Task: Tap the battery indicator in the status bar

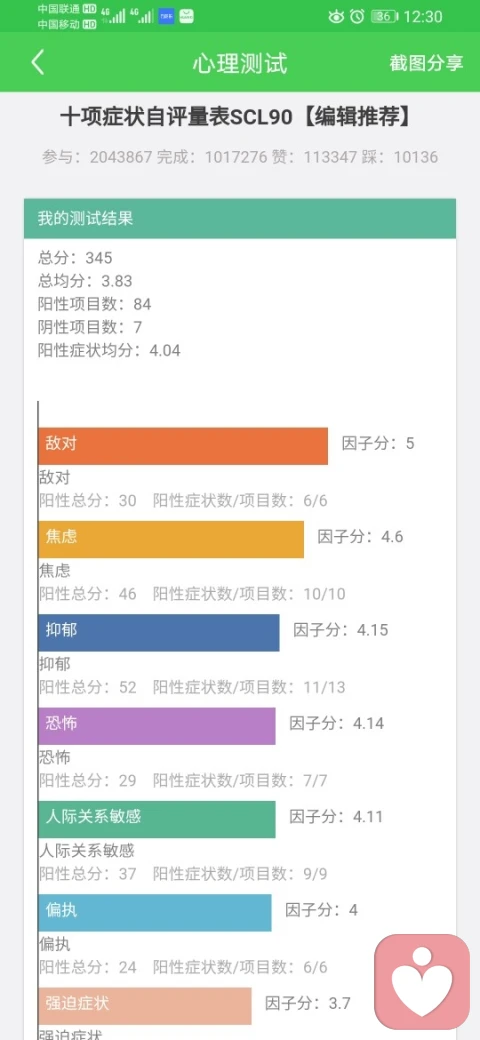Action: [x=385, y=17]
